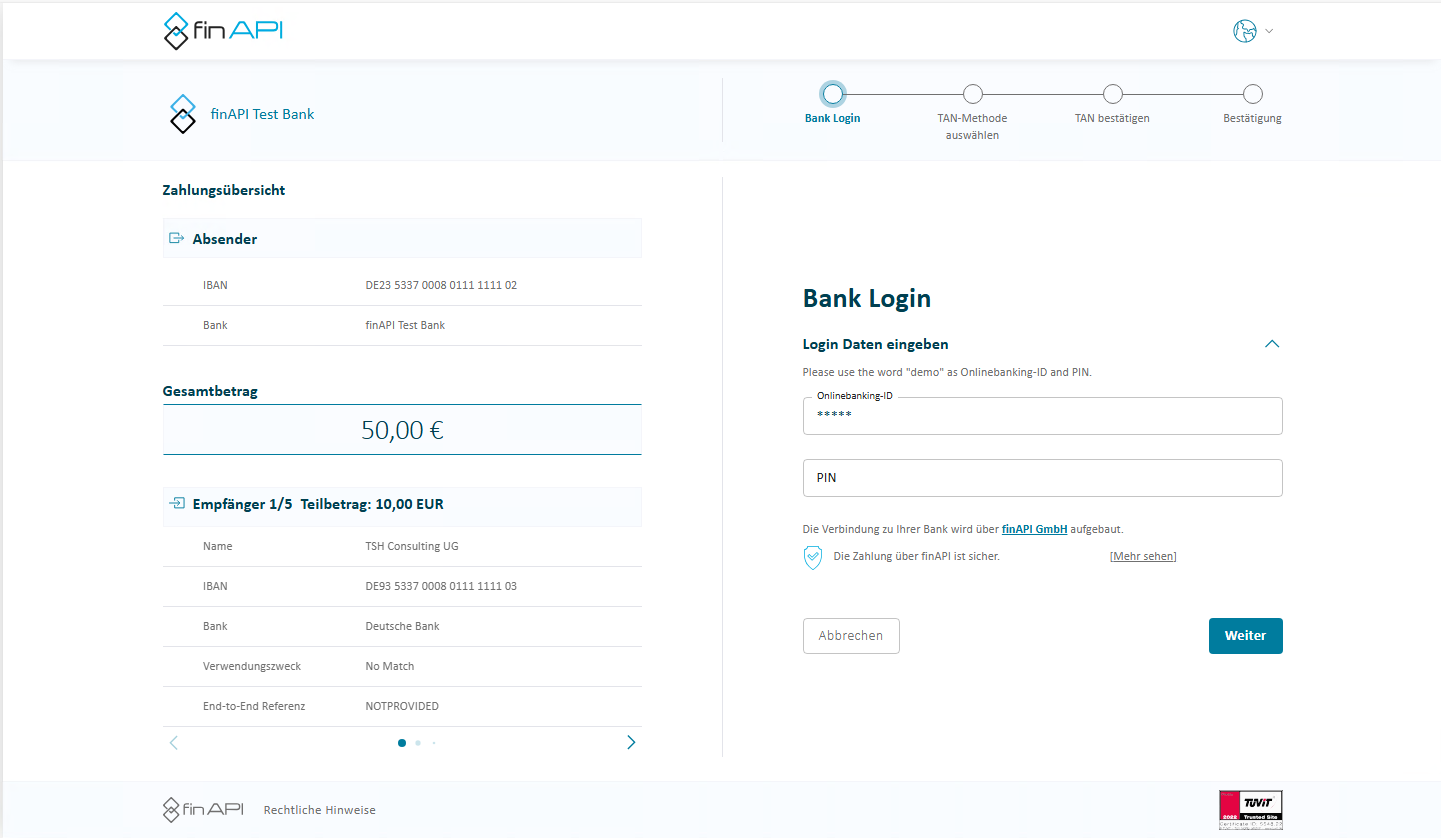Click the No Match Verwendungszweck value
The height and width of the screenshot is (838, 1441).
390,666
